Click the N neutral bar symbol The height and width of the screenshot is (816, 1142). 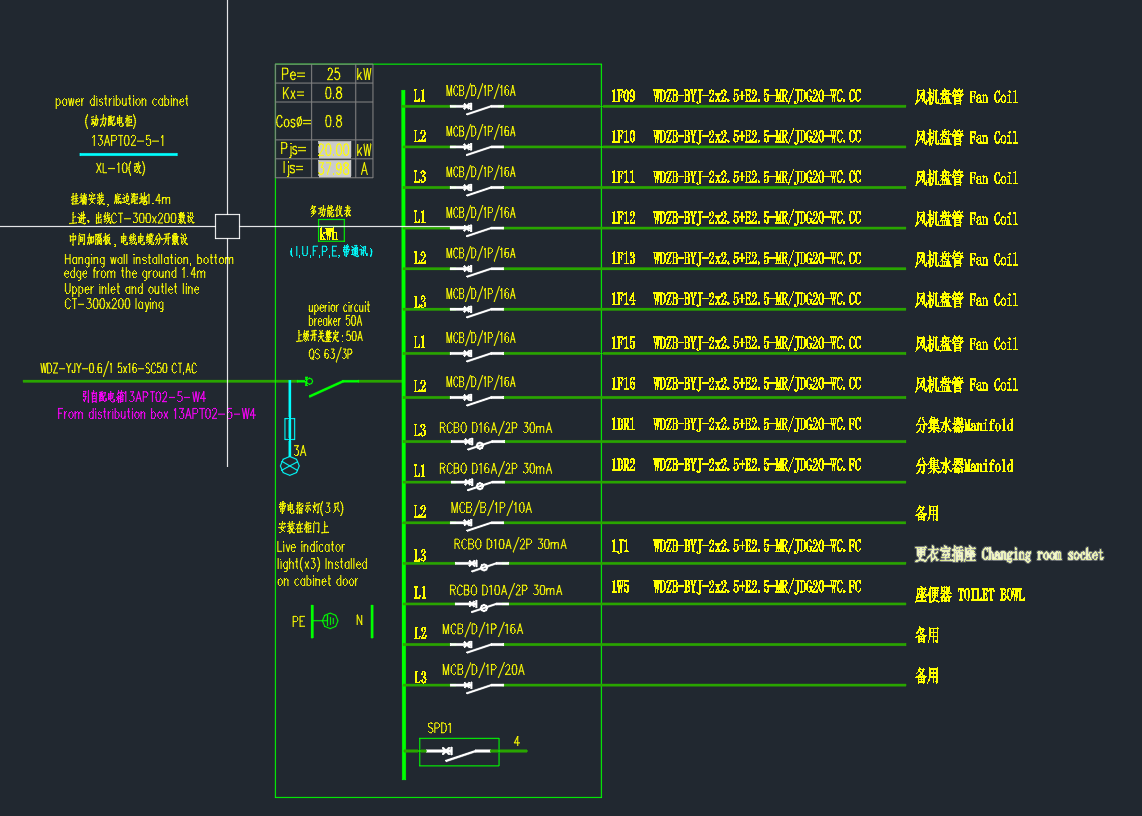point(372,621)
